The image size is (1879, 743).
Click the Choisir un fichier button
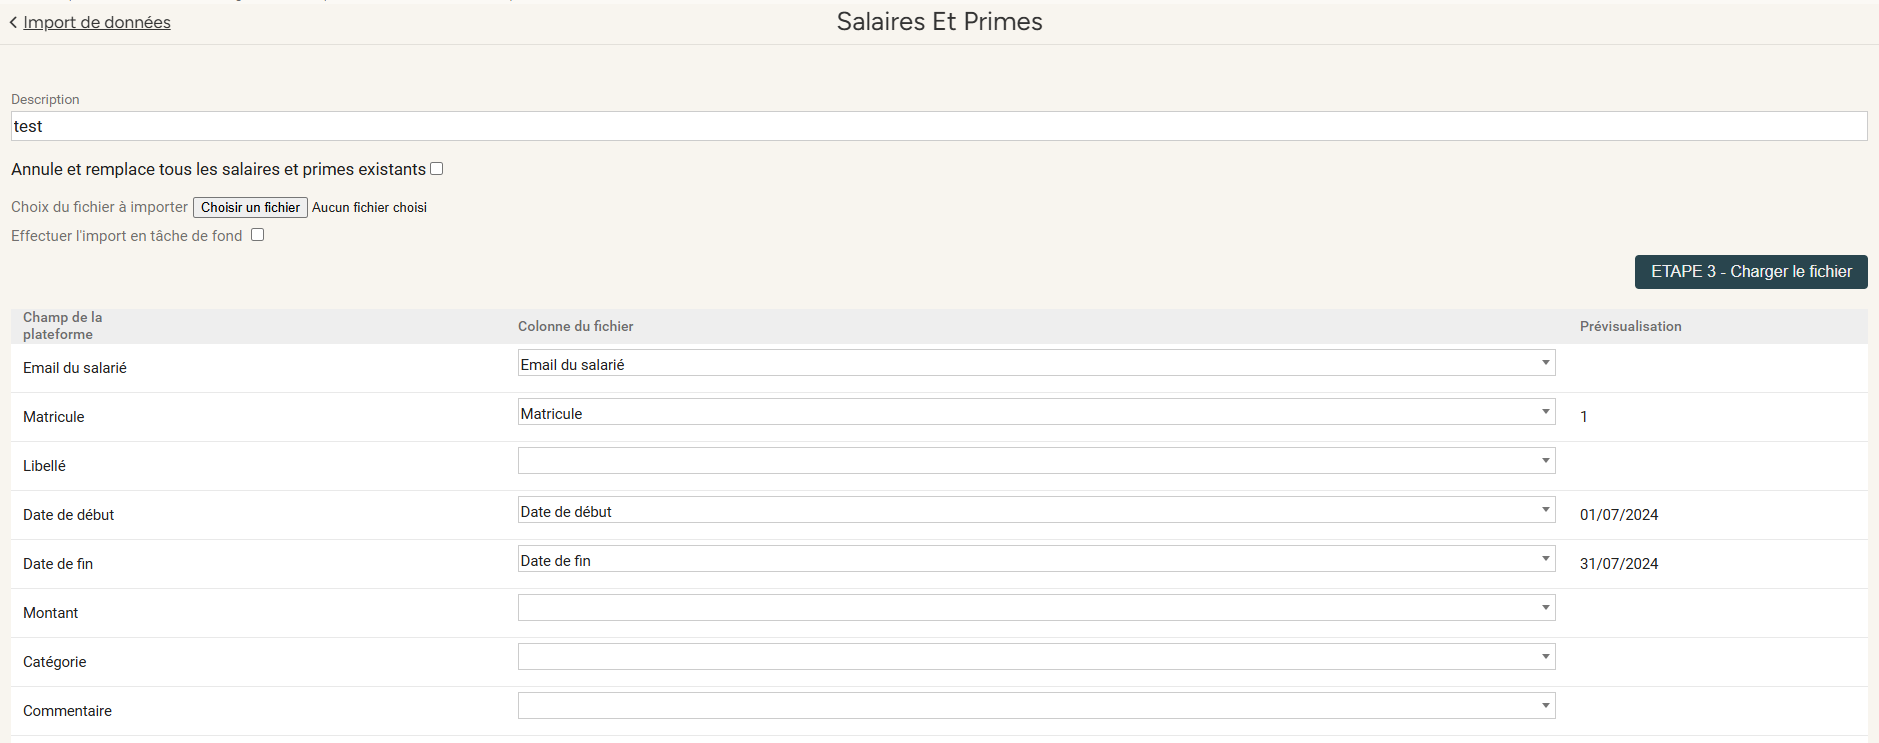(250, 207)
